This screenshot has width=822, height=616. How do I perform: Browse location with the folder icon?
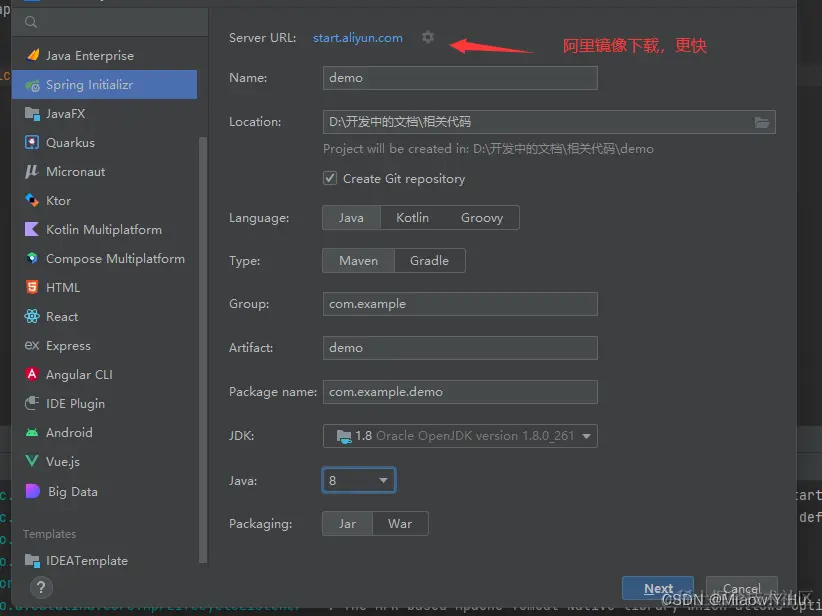(762, 122)
